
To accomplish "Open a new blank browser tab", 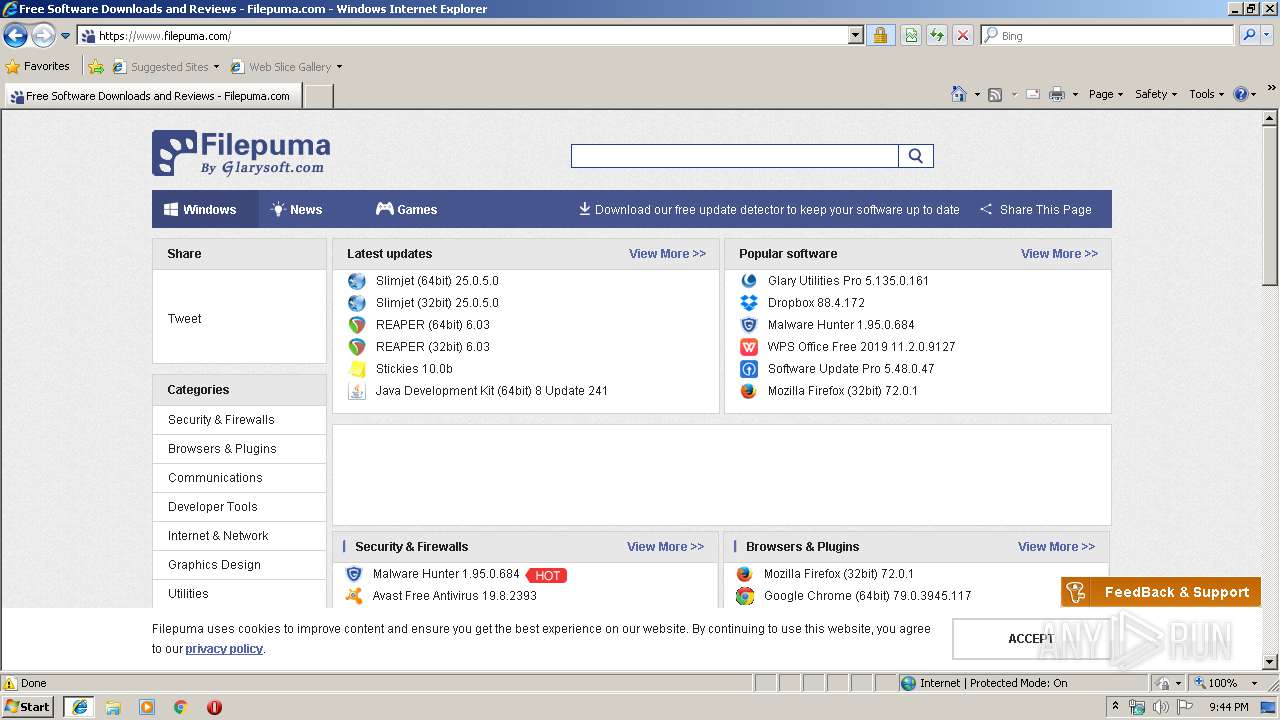I will (318, 96).
